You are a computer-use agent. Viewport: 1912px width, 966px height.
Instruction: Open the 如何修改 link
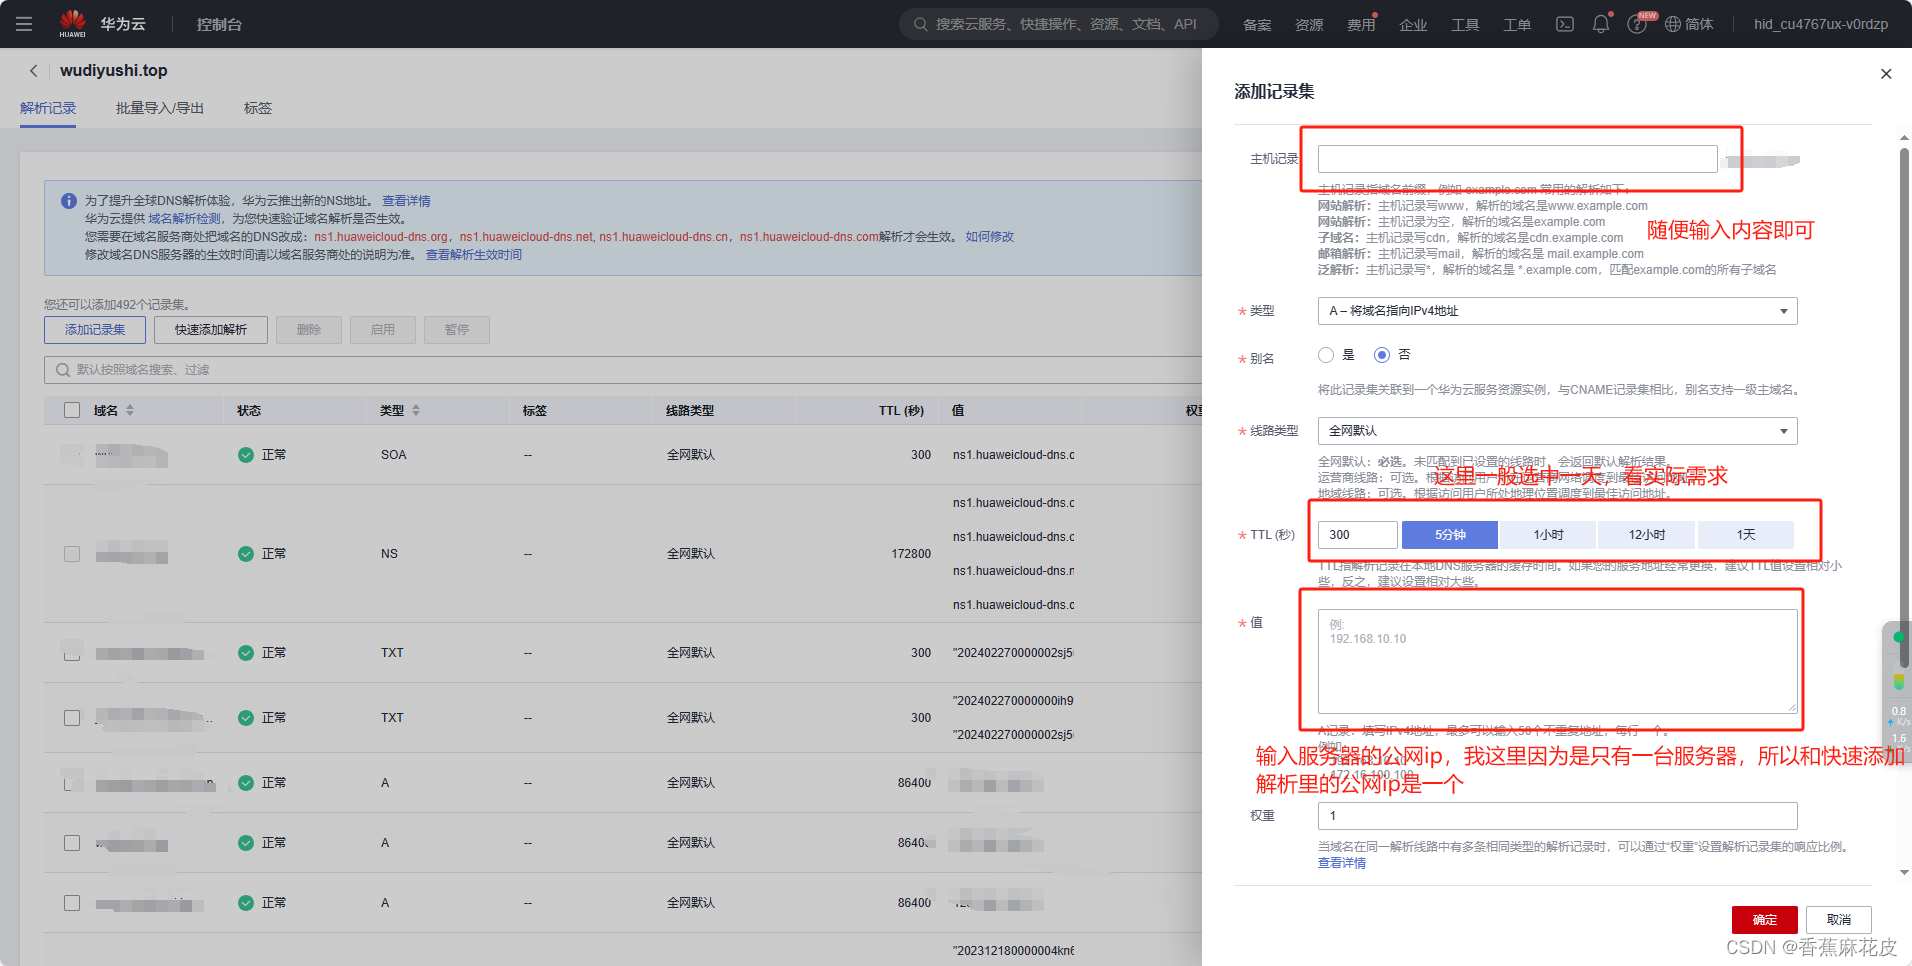tap(990, 237)
